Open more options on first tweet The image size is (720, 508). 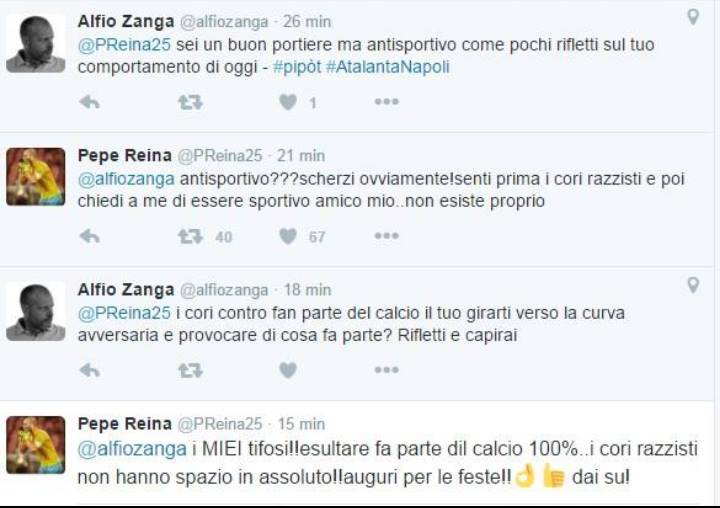point(386,102)
